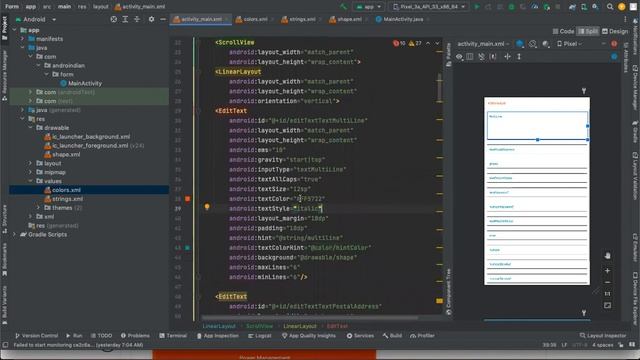Open the Terminal tool window
The width and height of the screenshot is (640, 360).
(x=173, y=336)
